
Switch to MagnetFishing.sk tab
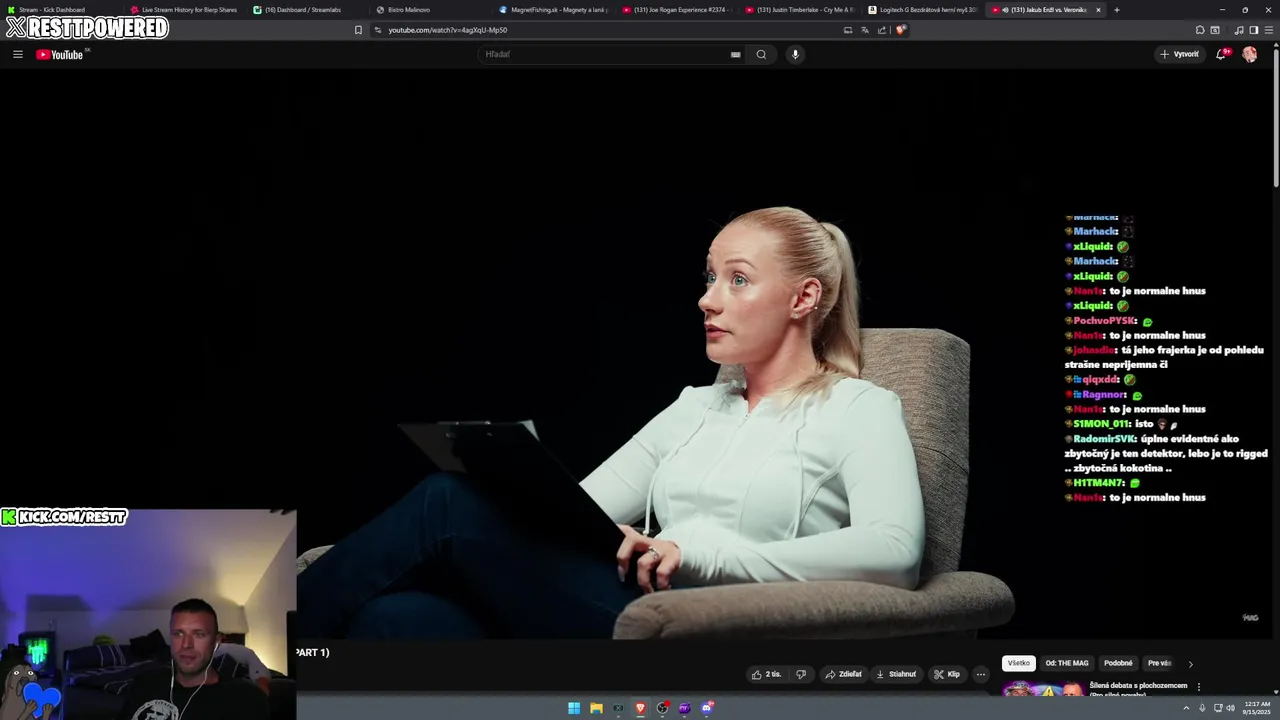click(553, 10)
